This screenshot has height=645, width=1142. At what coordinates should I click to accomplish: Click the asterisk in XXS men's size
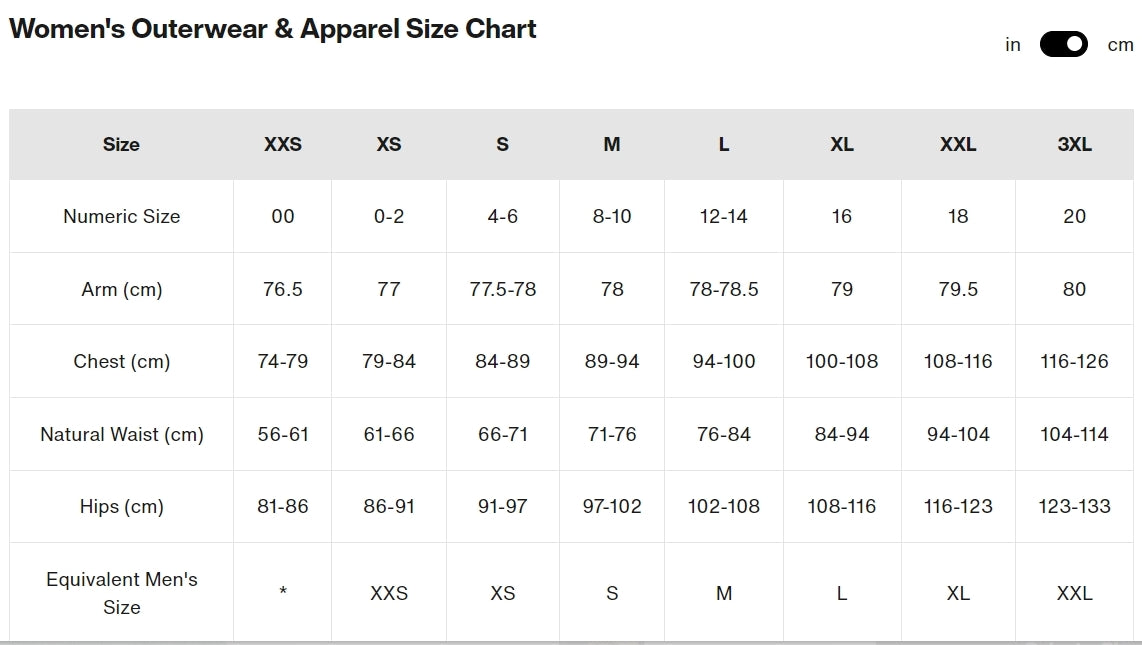click(x=283, y=591)
